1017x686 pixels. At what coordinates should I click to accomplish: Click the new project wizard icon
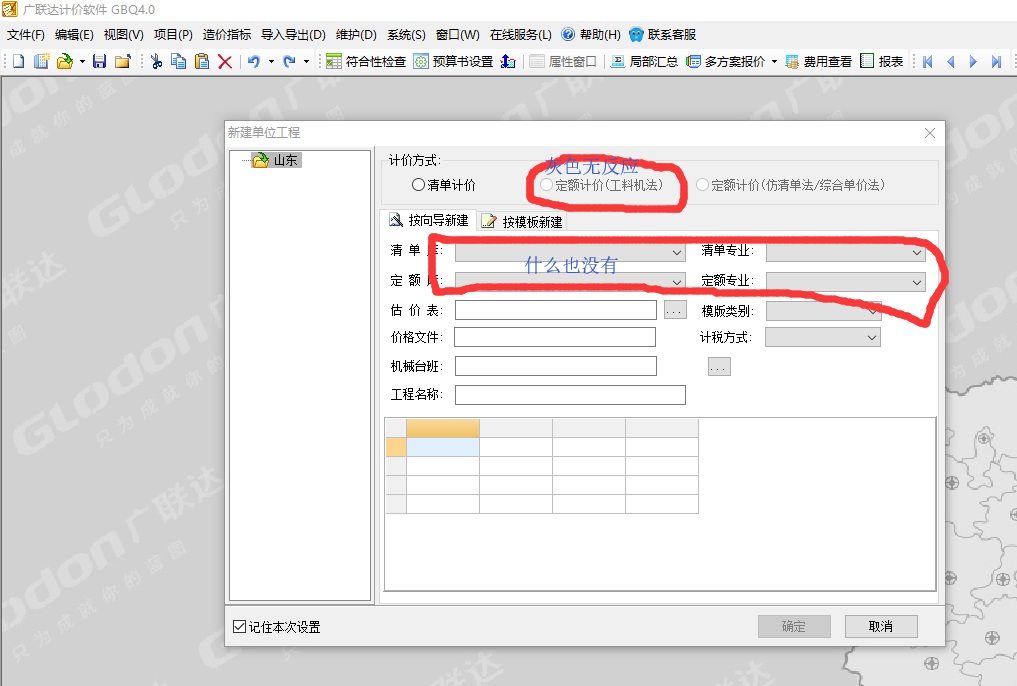42,62
